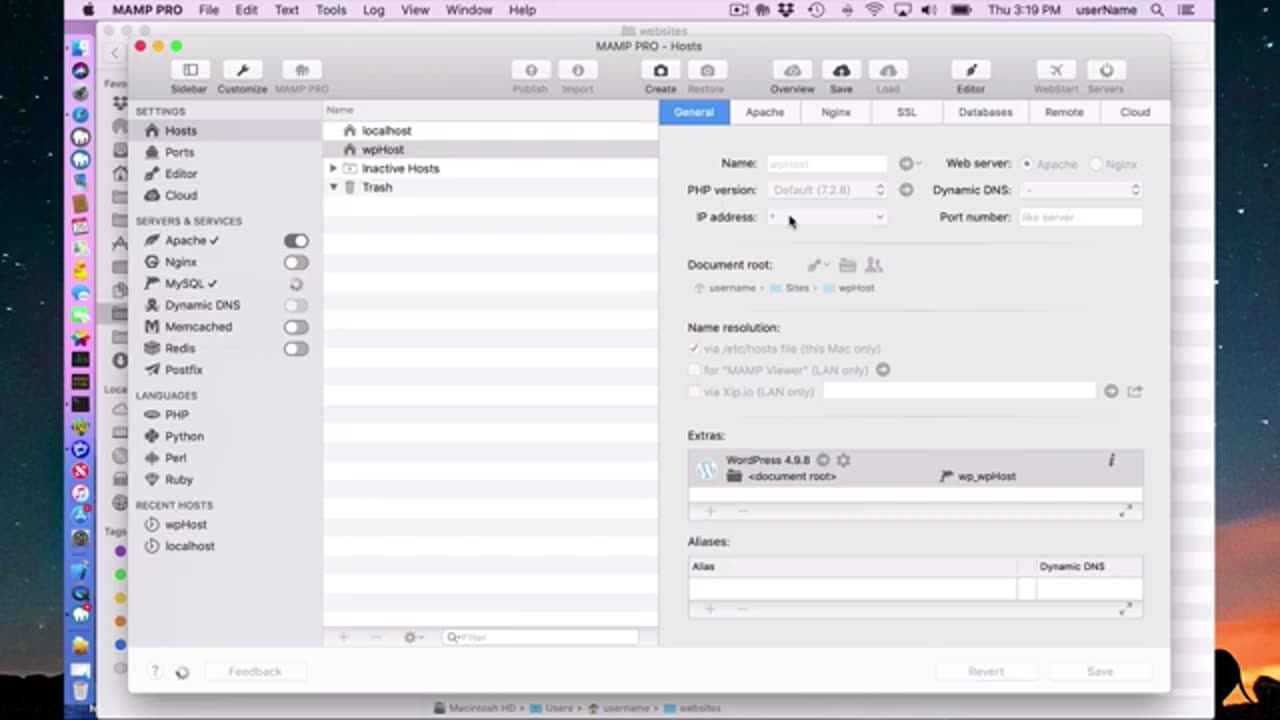Screen dimensions: 1280x720
Task: Switch to the Nginx tab
Action: pos(836,112)
